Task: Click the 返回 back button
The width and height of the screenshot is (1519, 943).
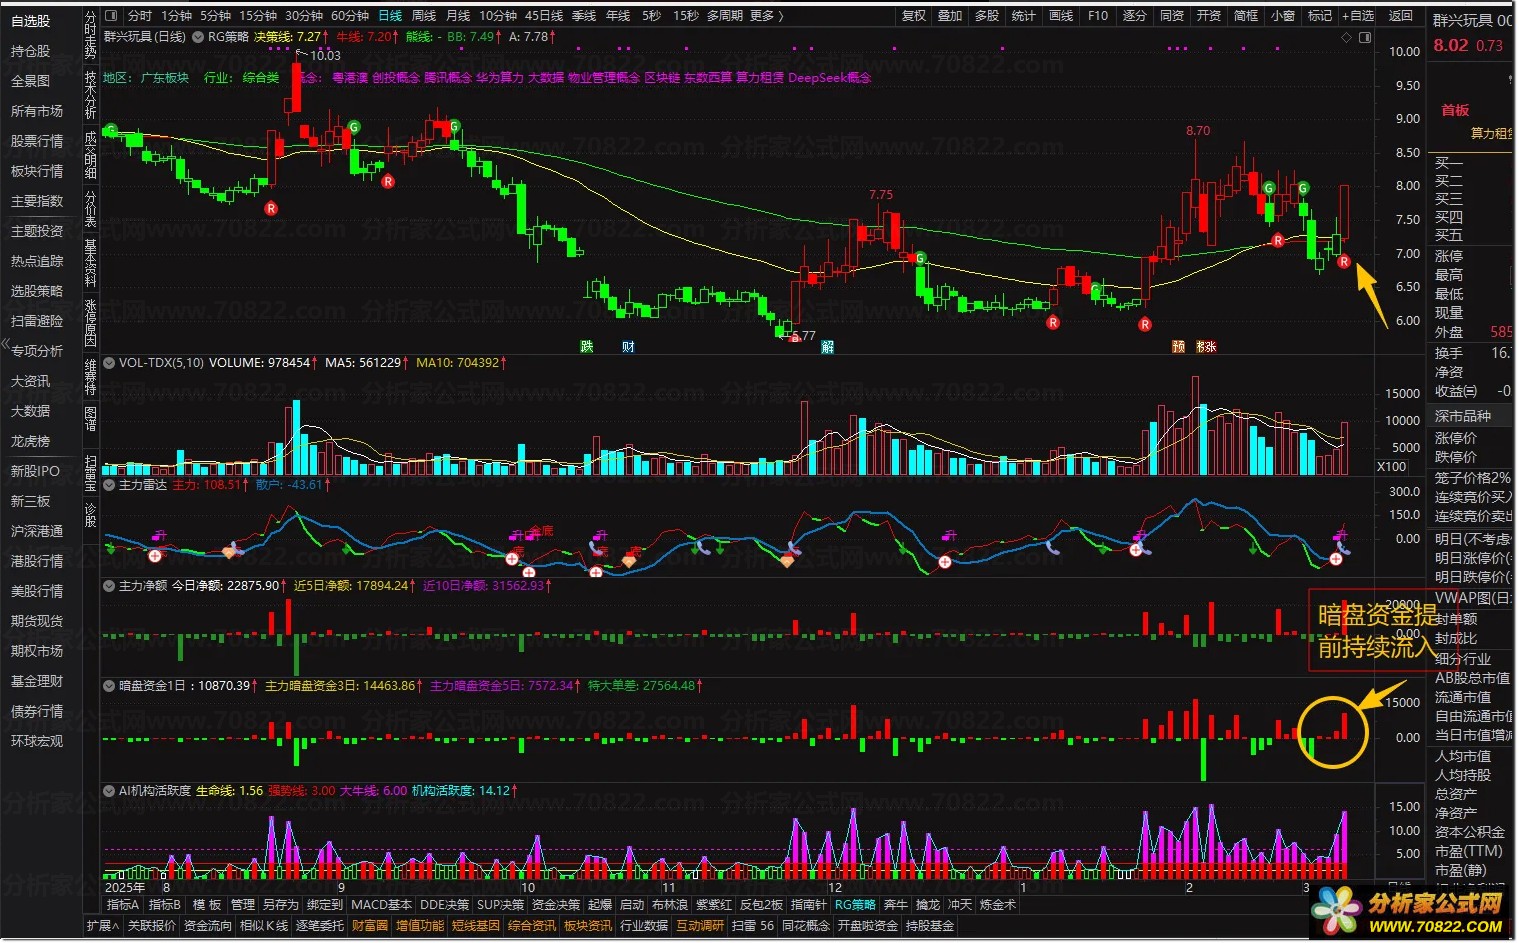Action: (x=1401, y=15)
